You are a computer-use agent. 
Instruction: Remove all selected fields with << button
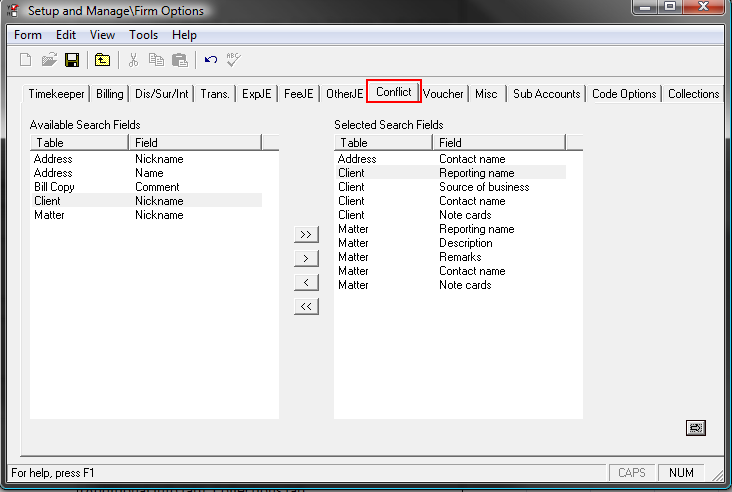coord(306,307)
